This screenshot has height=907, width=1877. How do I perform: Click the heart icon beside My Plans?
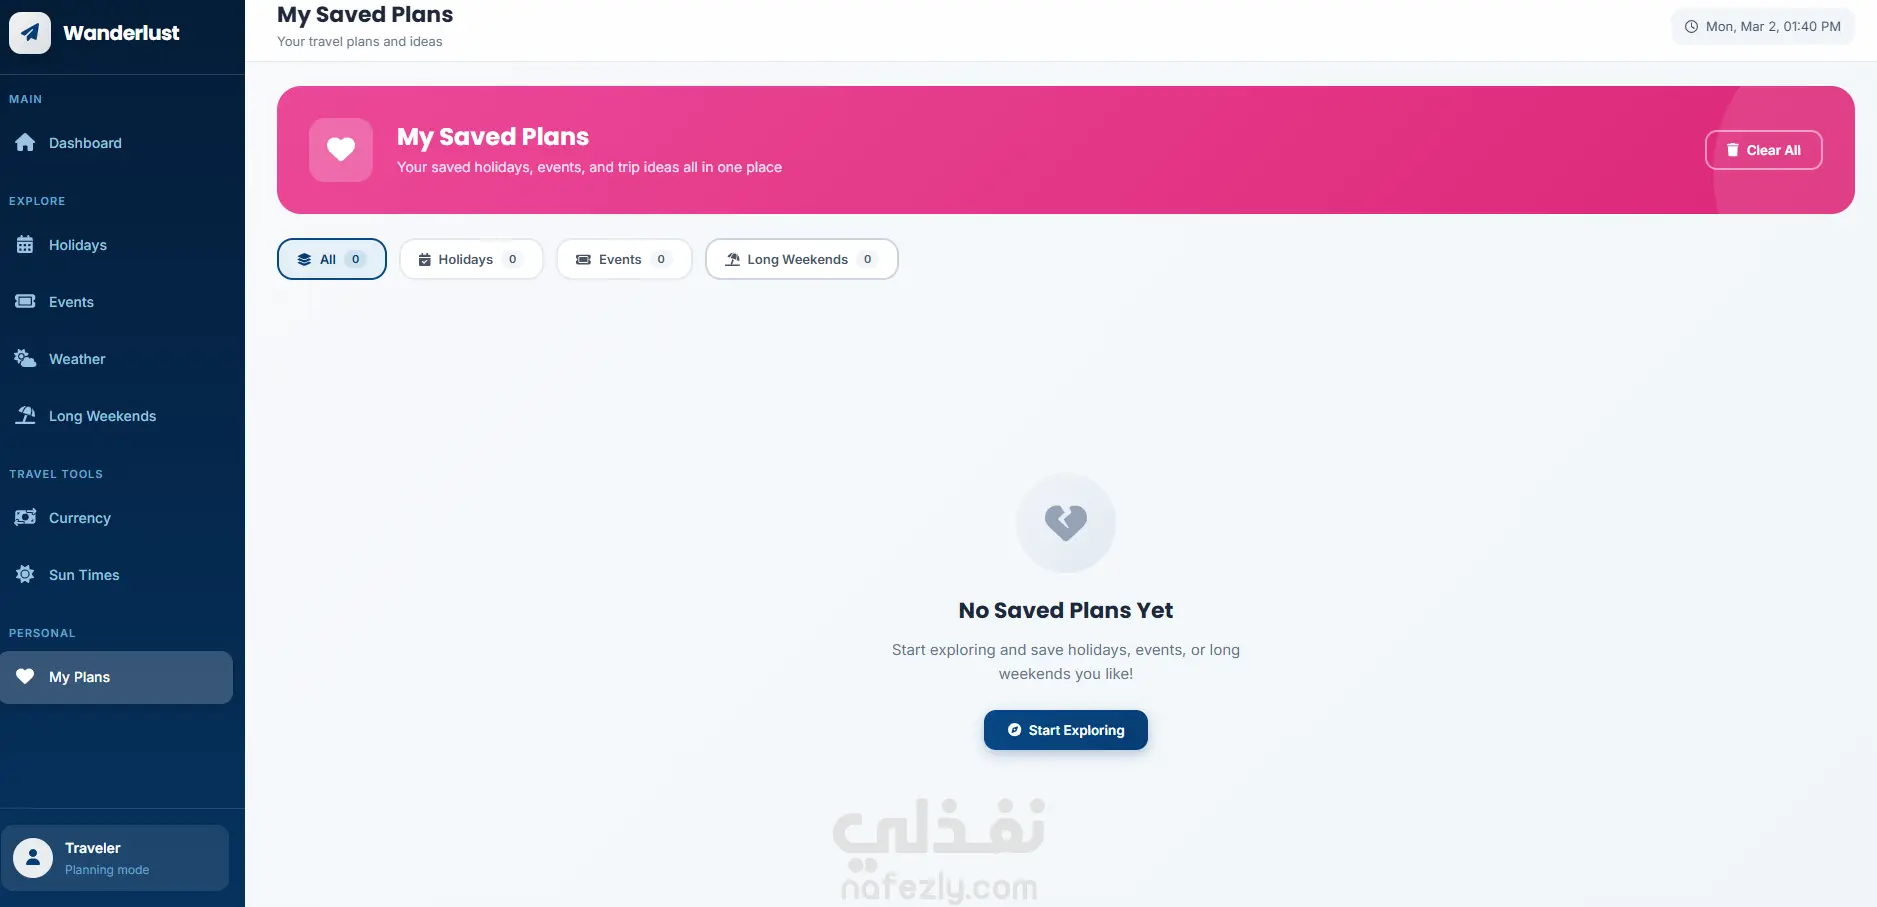click(x=25, y=677)
